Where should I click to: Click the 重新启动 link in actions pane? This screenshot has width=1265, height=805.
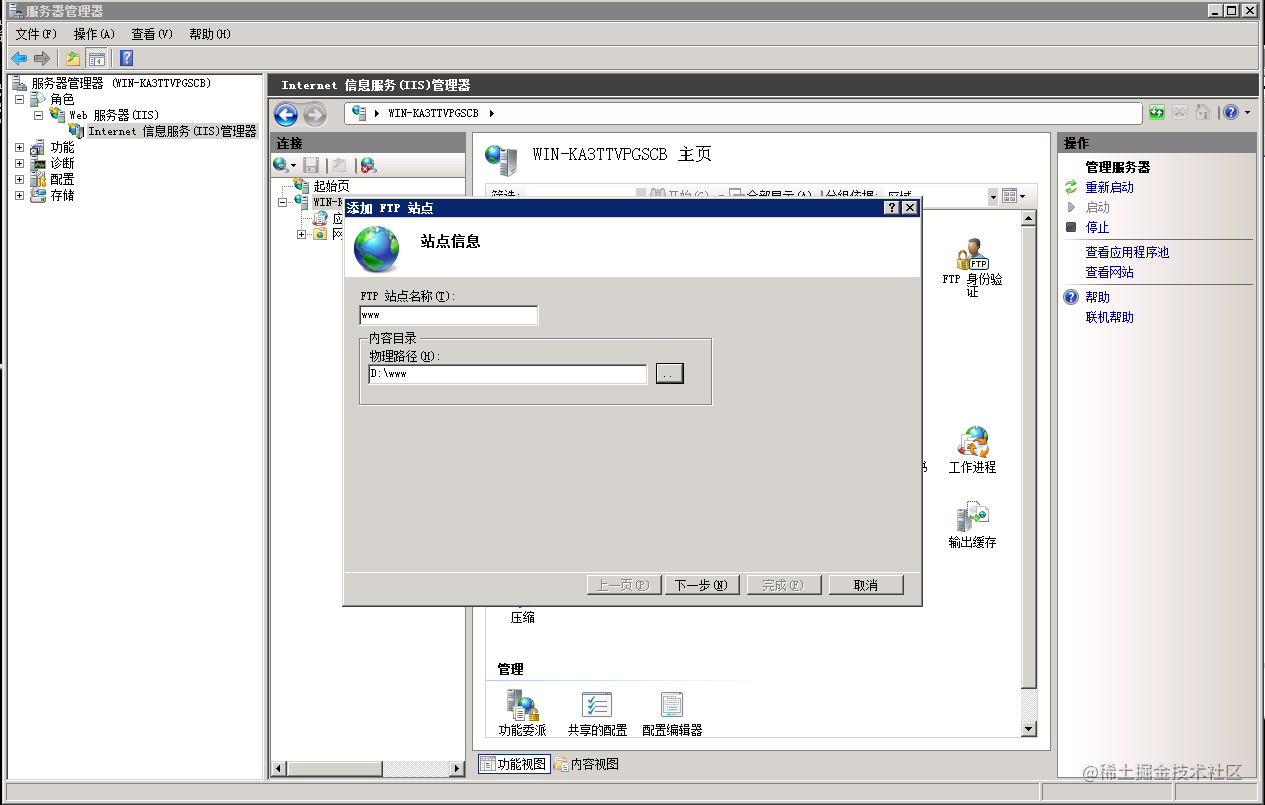[1110, 187]
